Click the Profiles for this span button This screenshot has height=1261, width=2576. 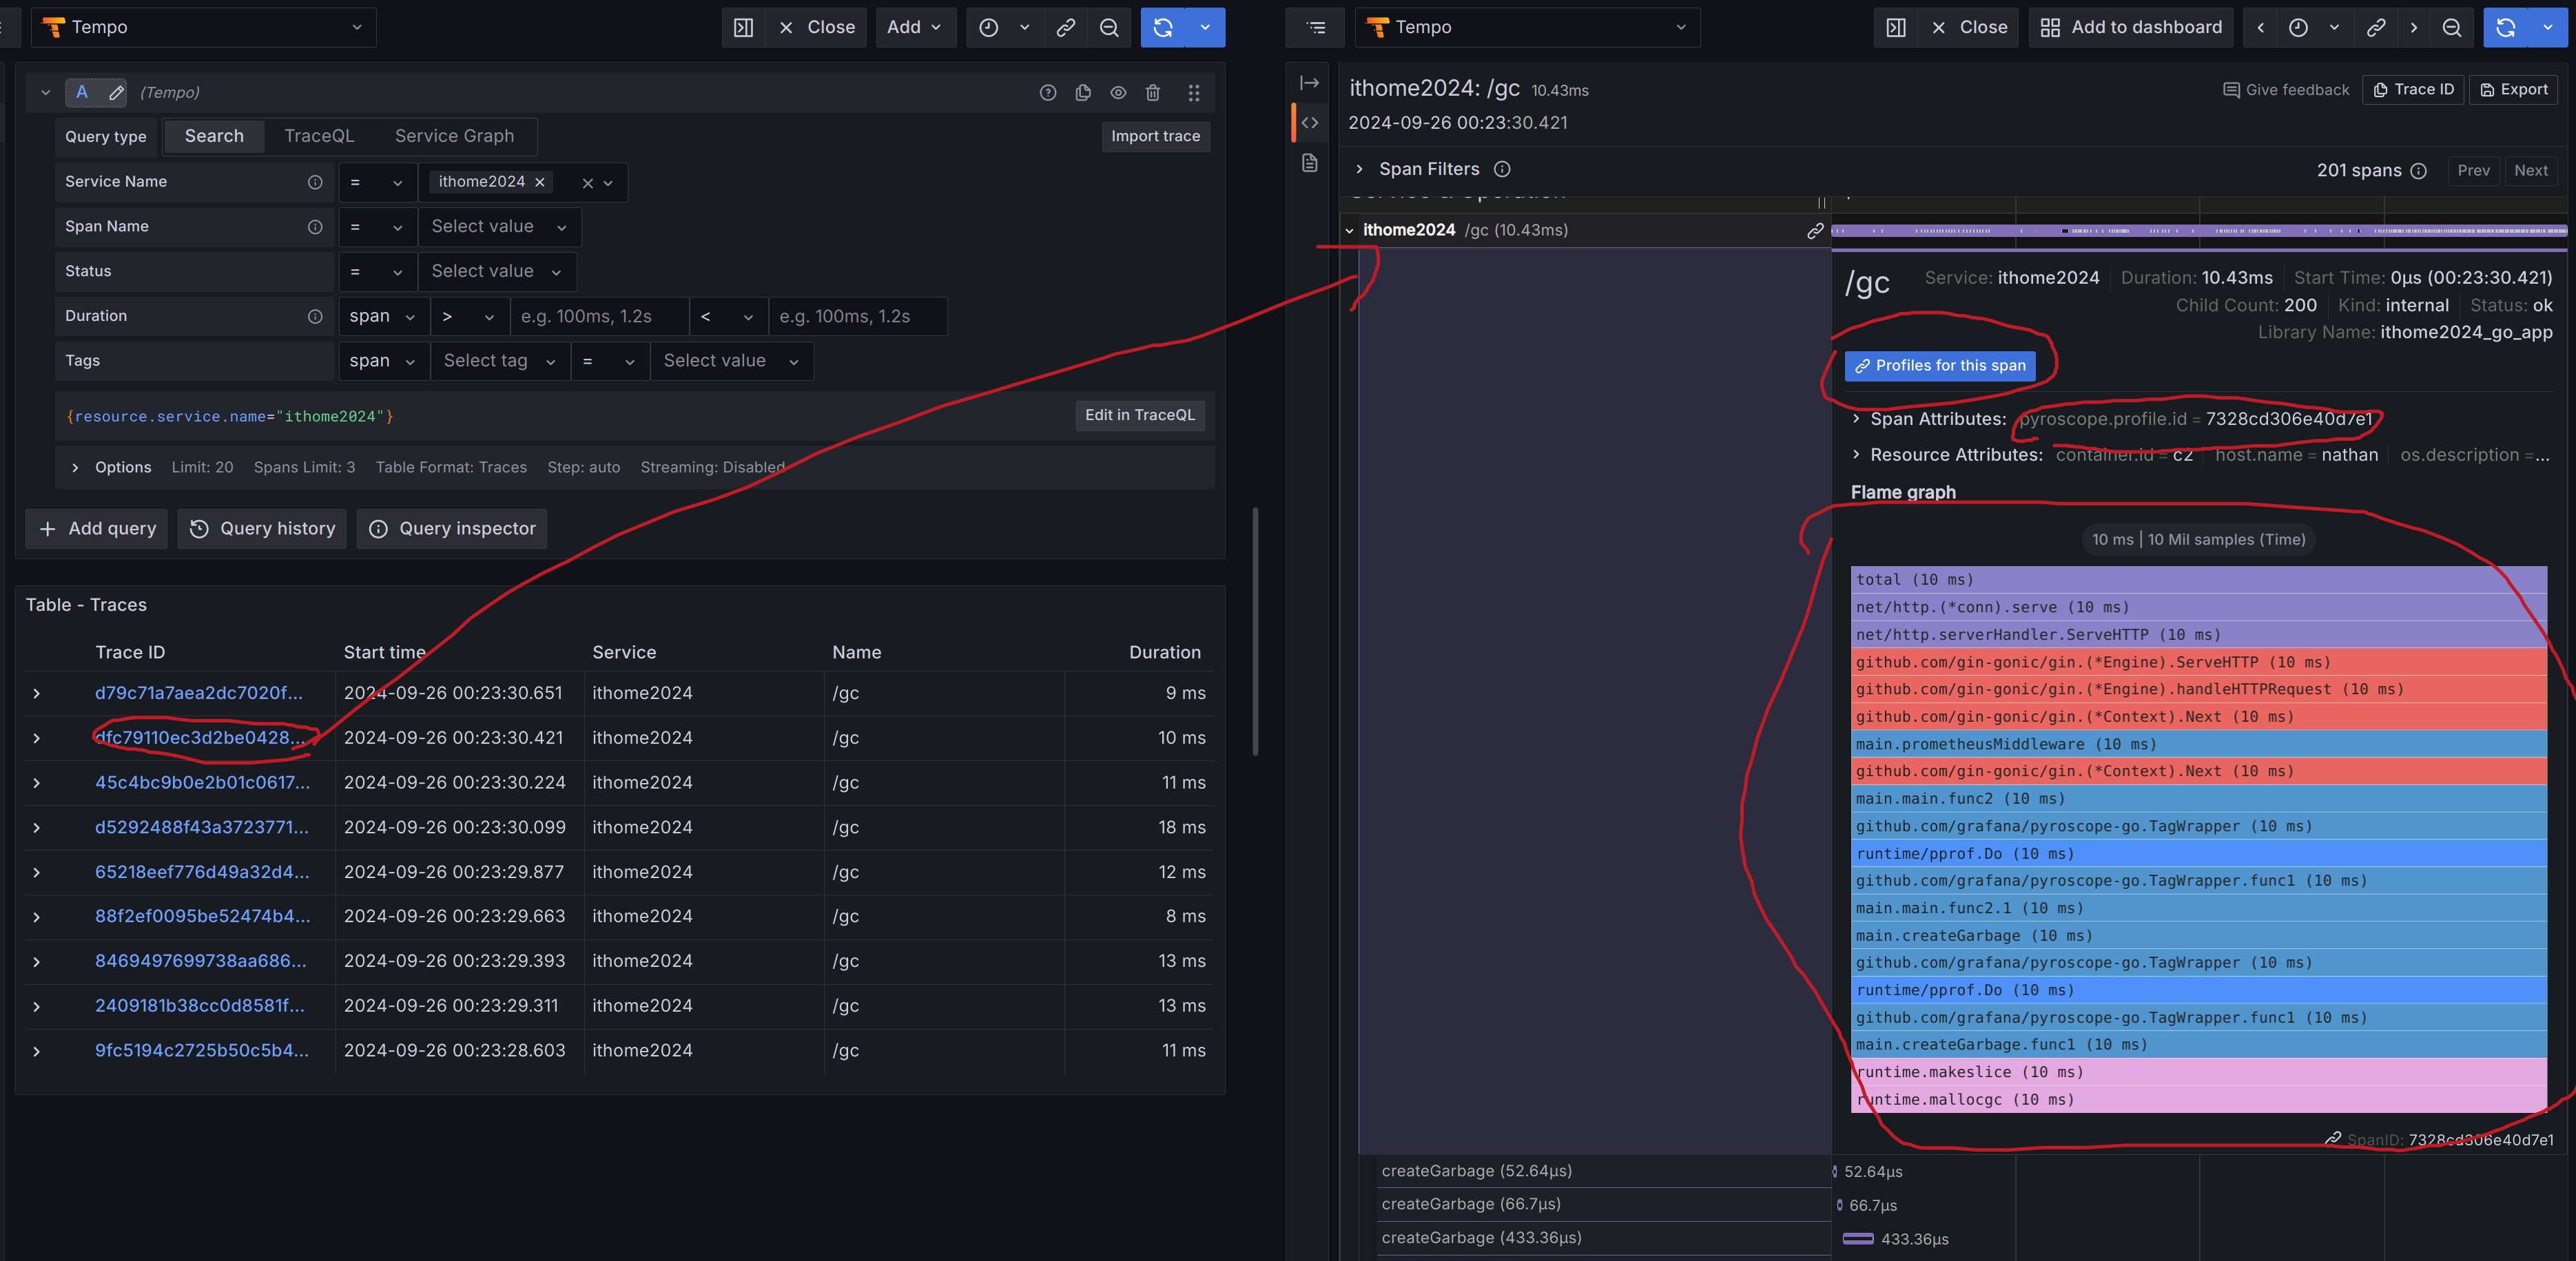click(x=1940, y=366)
